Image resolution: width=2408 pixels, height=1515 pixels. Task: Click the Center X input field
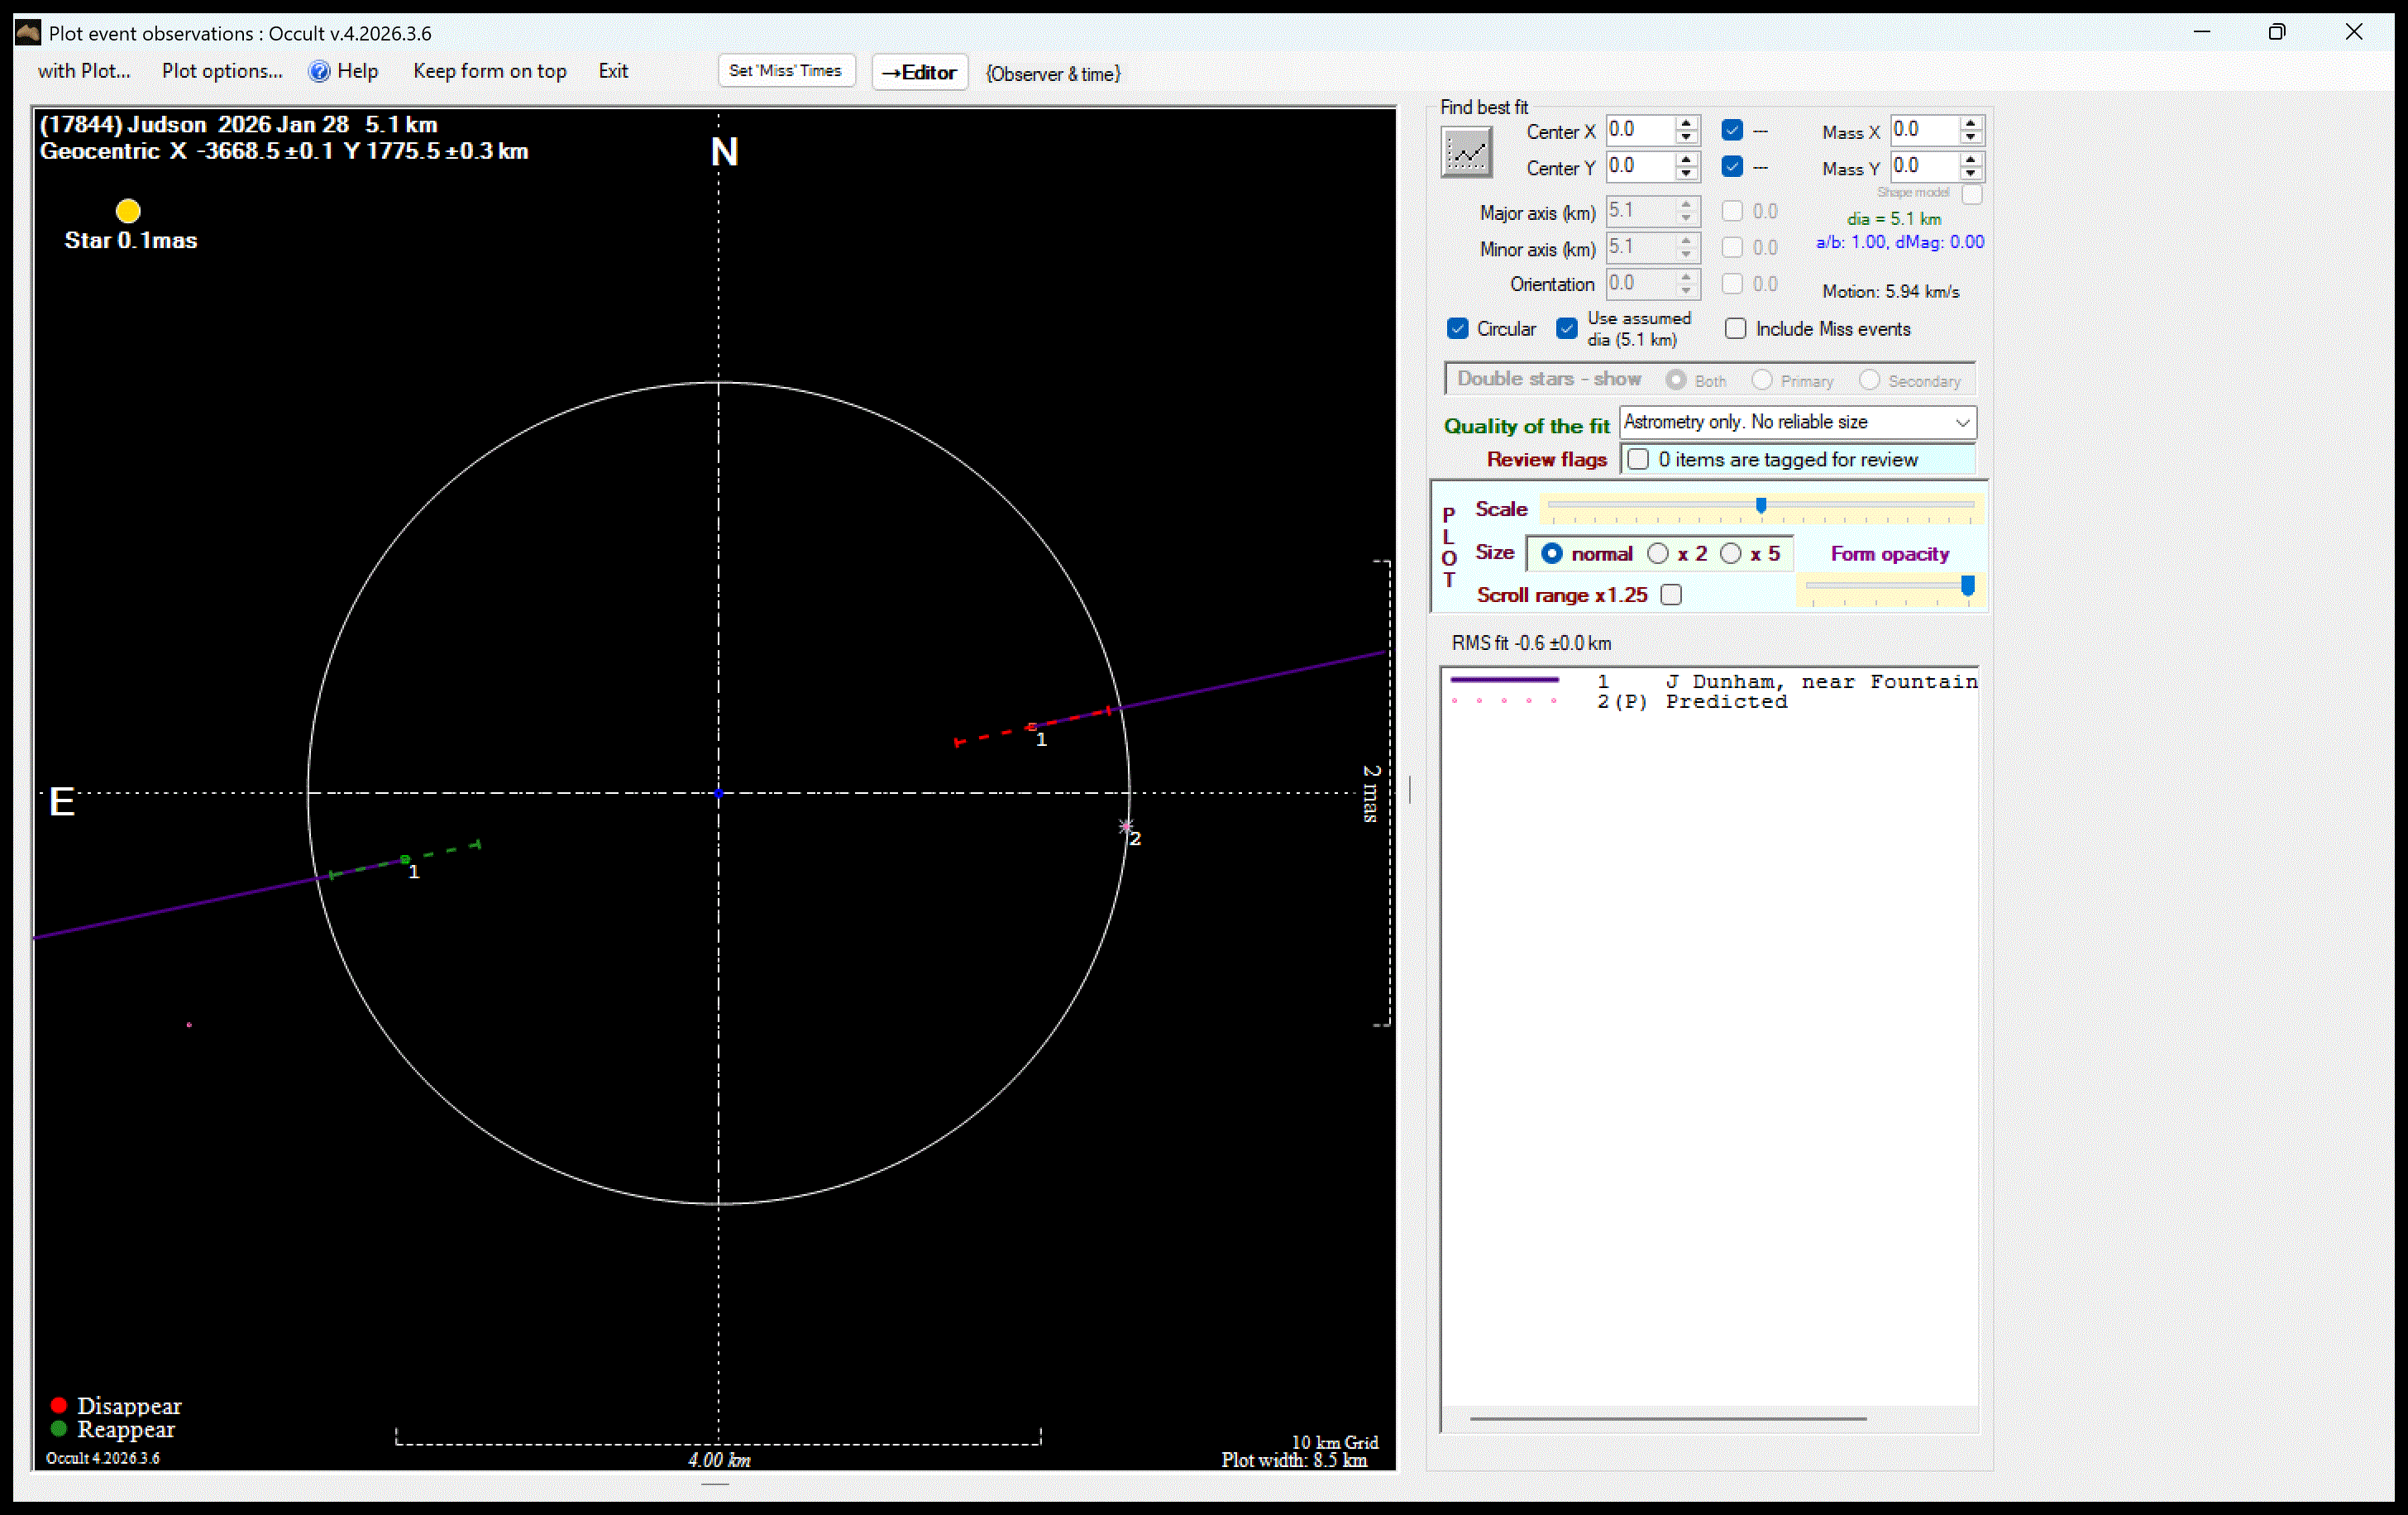1638,130
